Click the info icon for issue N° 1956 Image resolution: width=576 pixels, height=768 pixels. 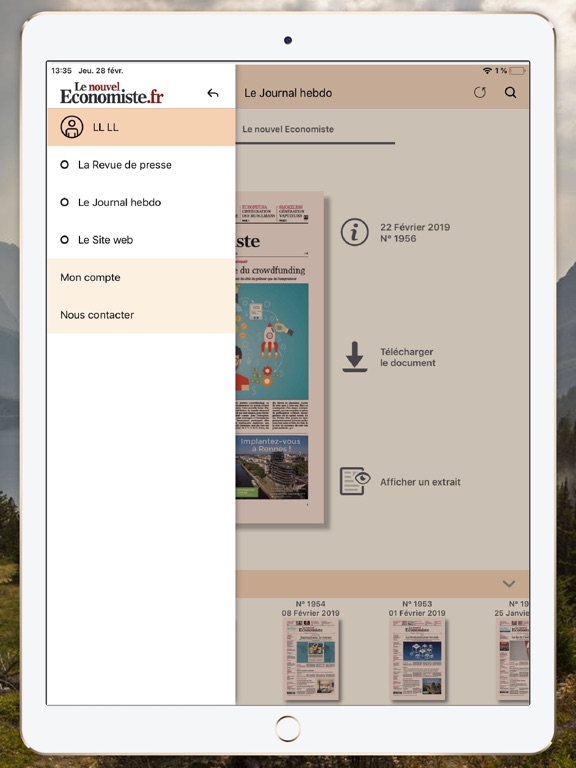tap(355, 232)
